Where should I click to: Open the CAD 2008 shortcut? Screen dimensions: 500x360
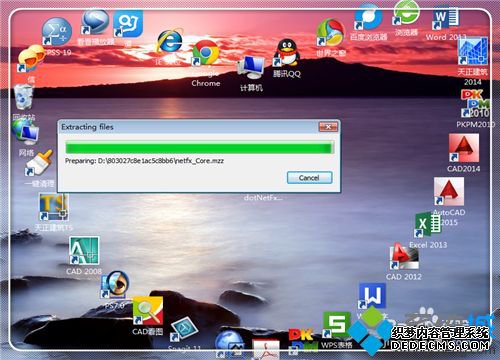pyautogui.click(x=84, y=251)
